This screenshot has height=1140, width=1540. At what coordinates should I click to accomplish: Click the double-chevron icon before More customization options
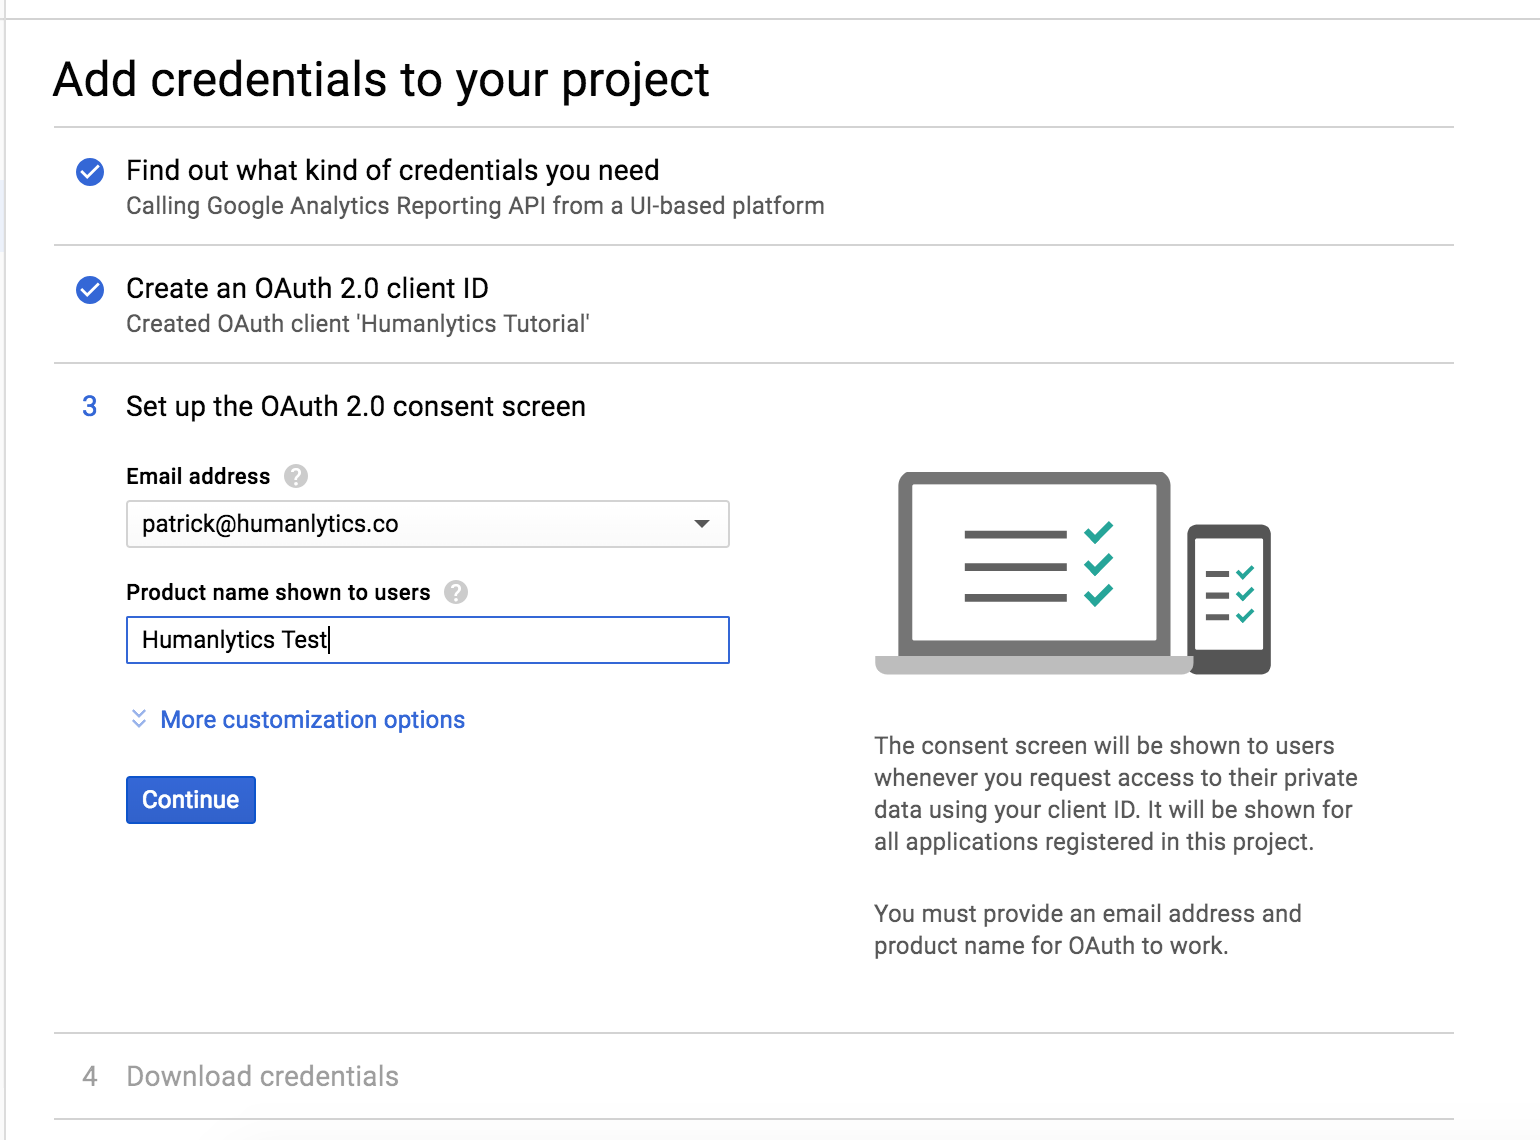139,719
